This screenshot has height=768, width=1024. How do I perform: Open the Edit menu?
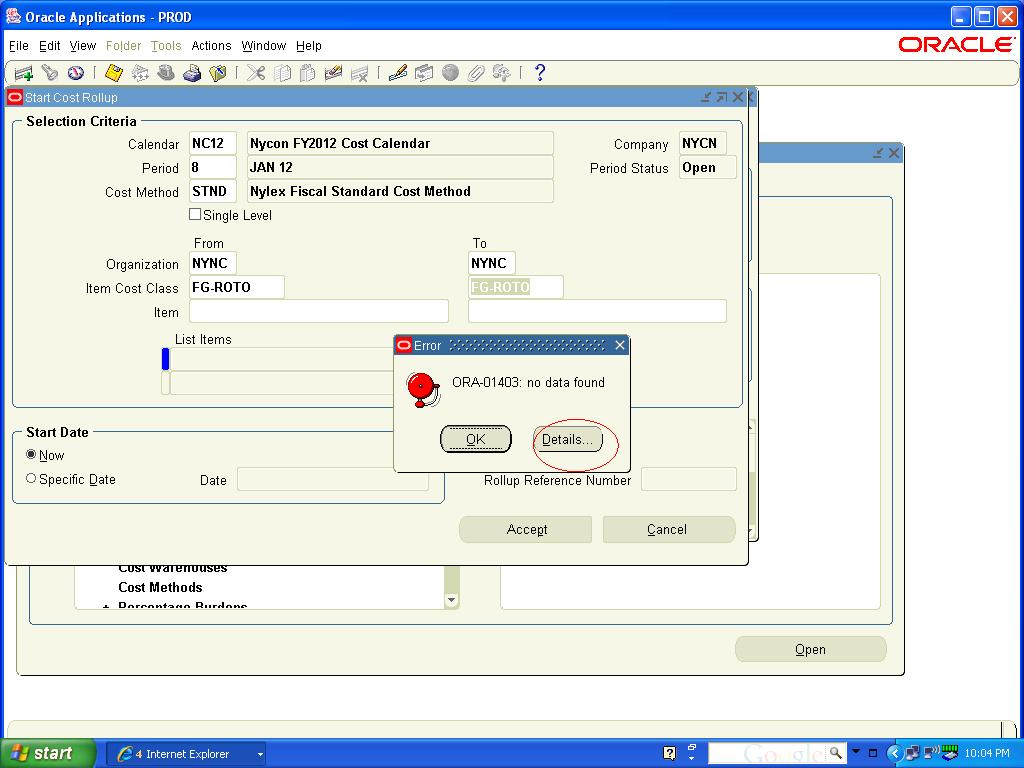pyautogui.click(x=49, y=46)
